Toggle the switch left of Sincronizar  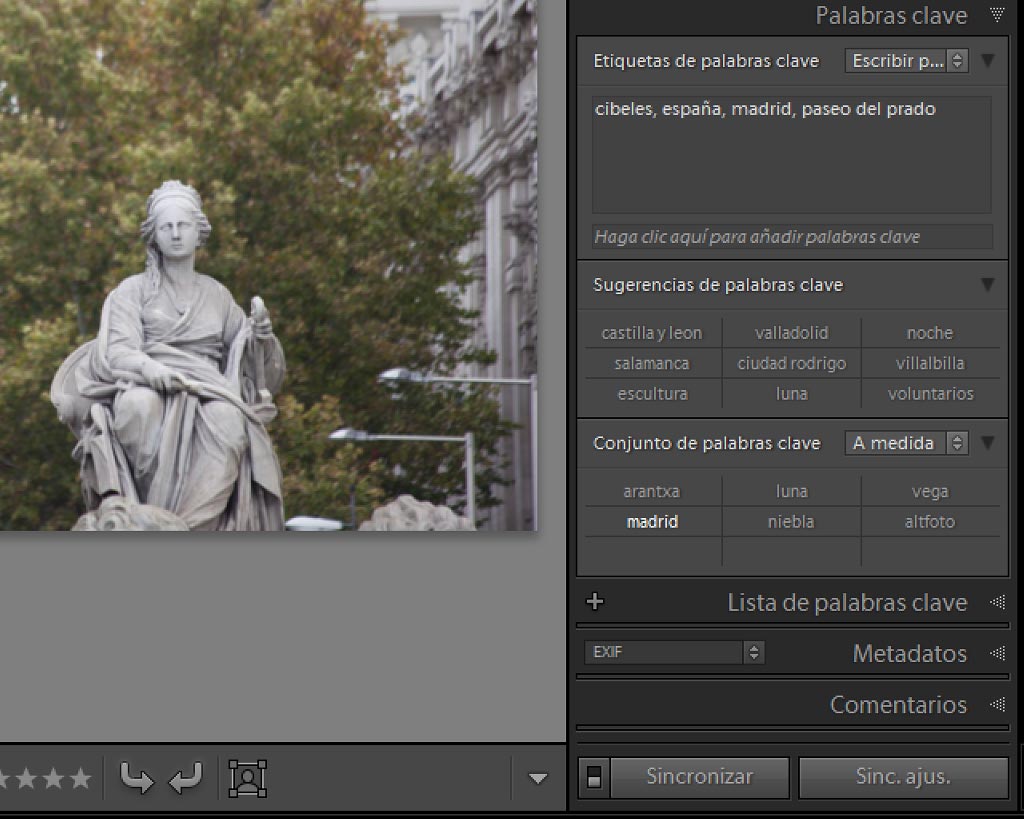(594, 777)
